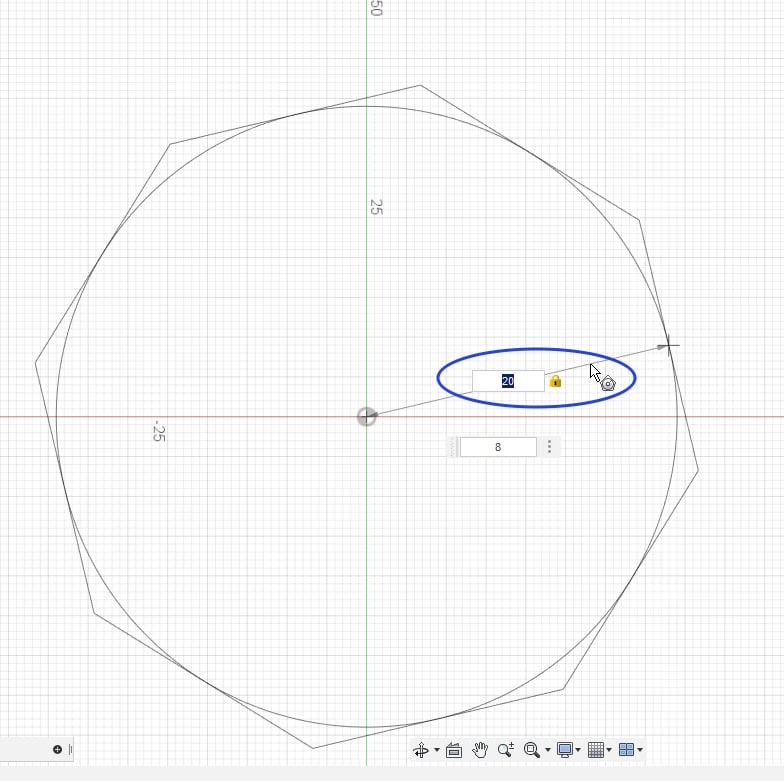Image resolution: width=784 pixels, height=781 pixels.
Task: Click the Viewports layout icon
Action: pyautogui.click(x=626, y=750)
